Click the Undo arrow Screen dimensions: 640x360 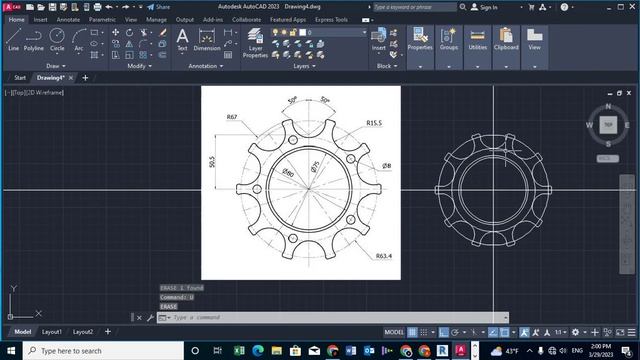[109, 7]
